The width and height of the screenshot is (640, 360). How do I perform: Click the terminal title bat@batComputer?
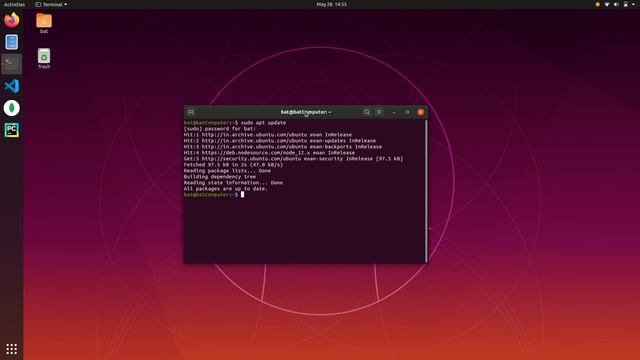[306, 112]
